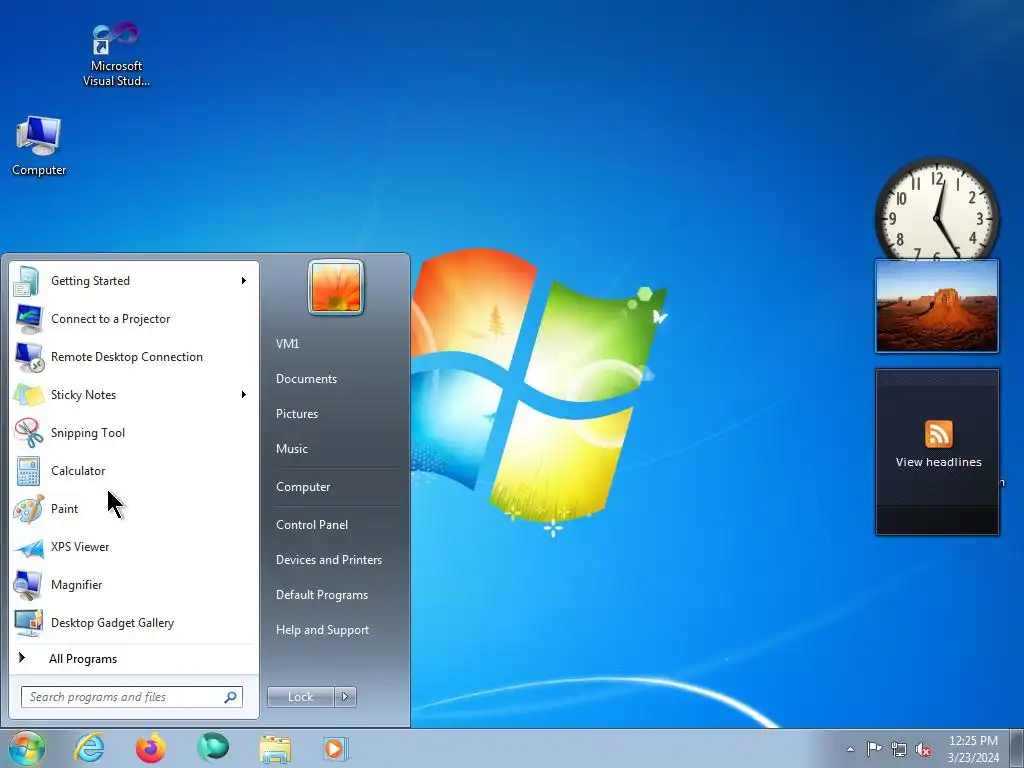Image resolution: width=1024 pixels, height=768 pixels.
Task: Launch the Magnifier icon
Action: pos(28,585)
